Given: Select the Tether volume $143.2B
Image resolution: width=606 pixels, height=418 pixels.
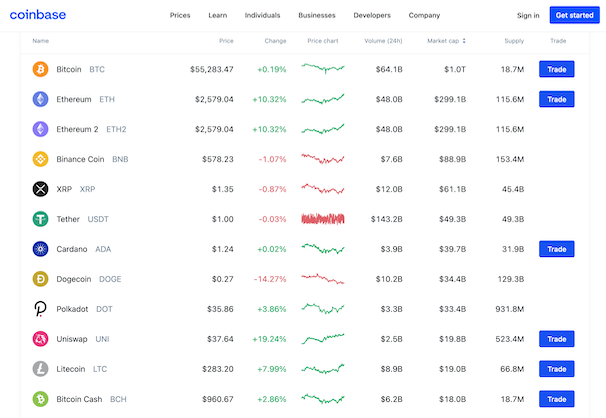Looking at the screenshot, I should coord(386,219).
